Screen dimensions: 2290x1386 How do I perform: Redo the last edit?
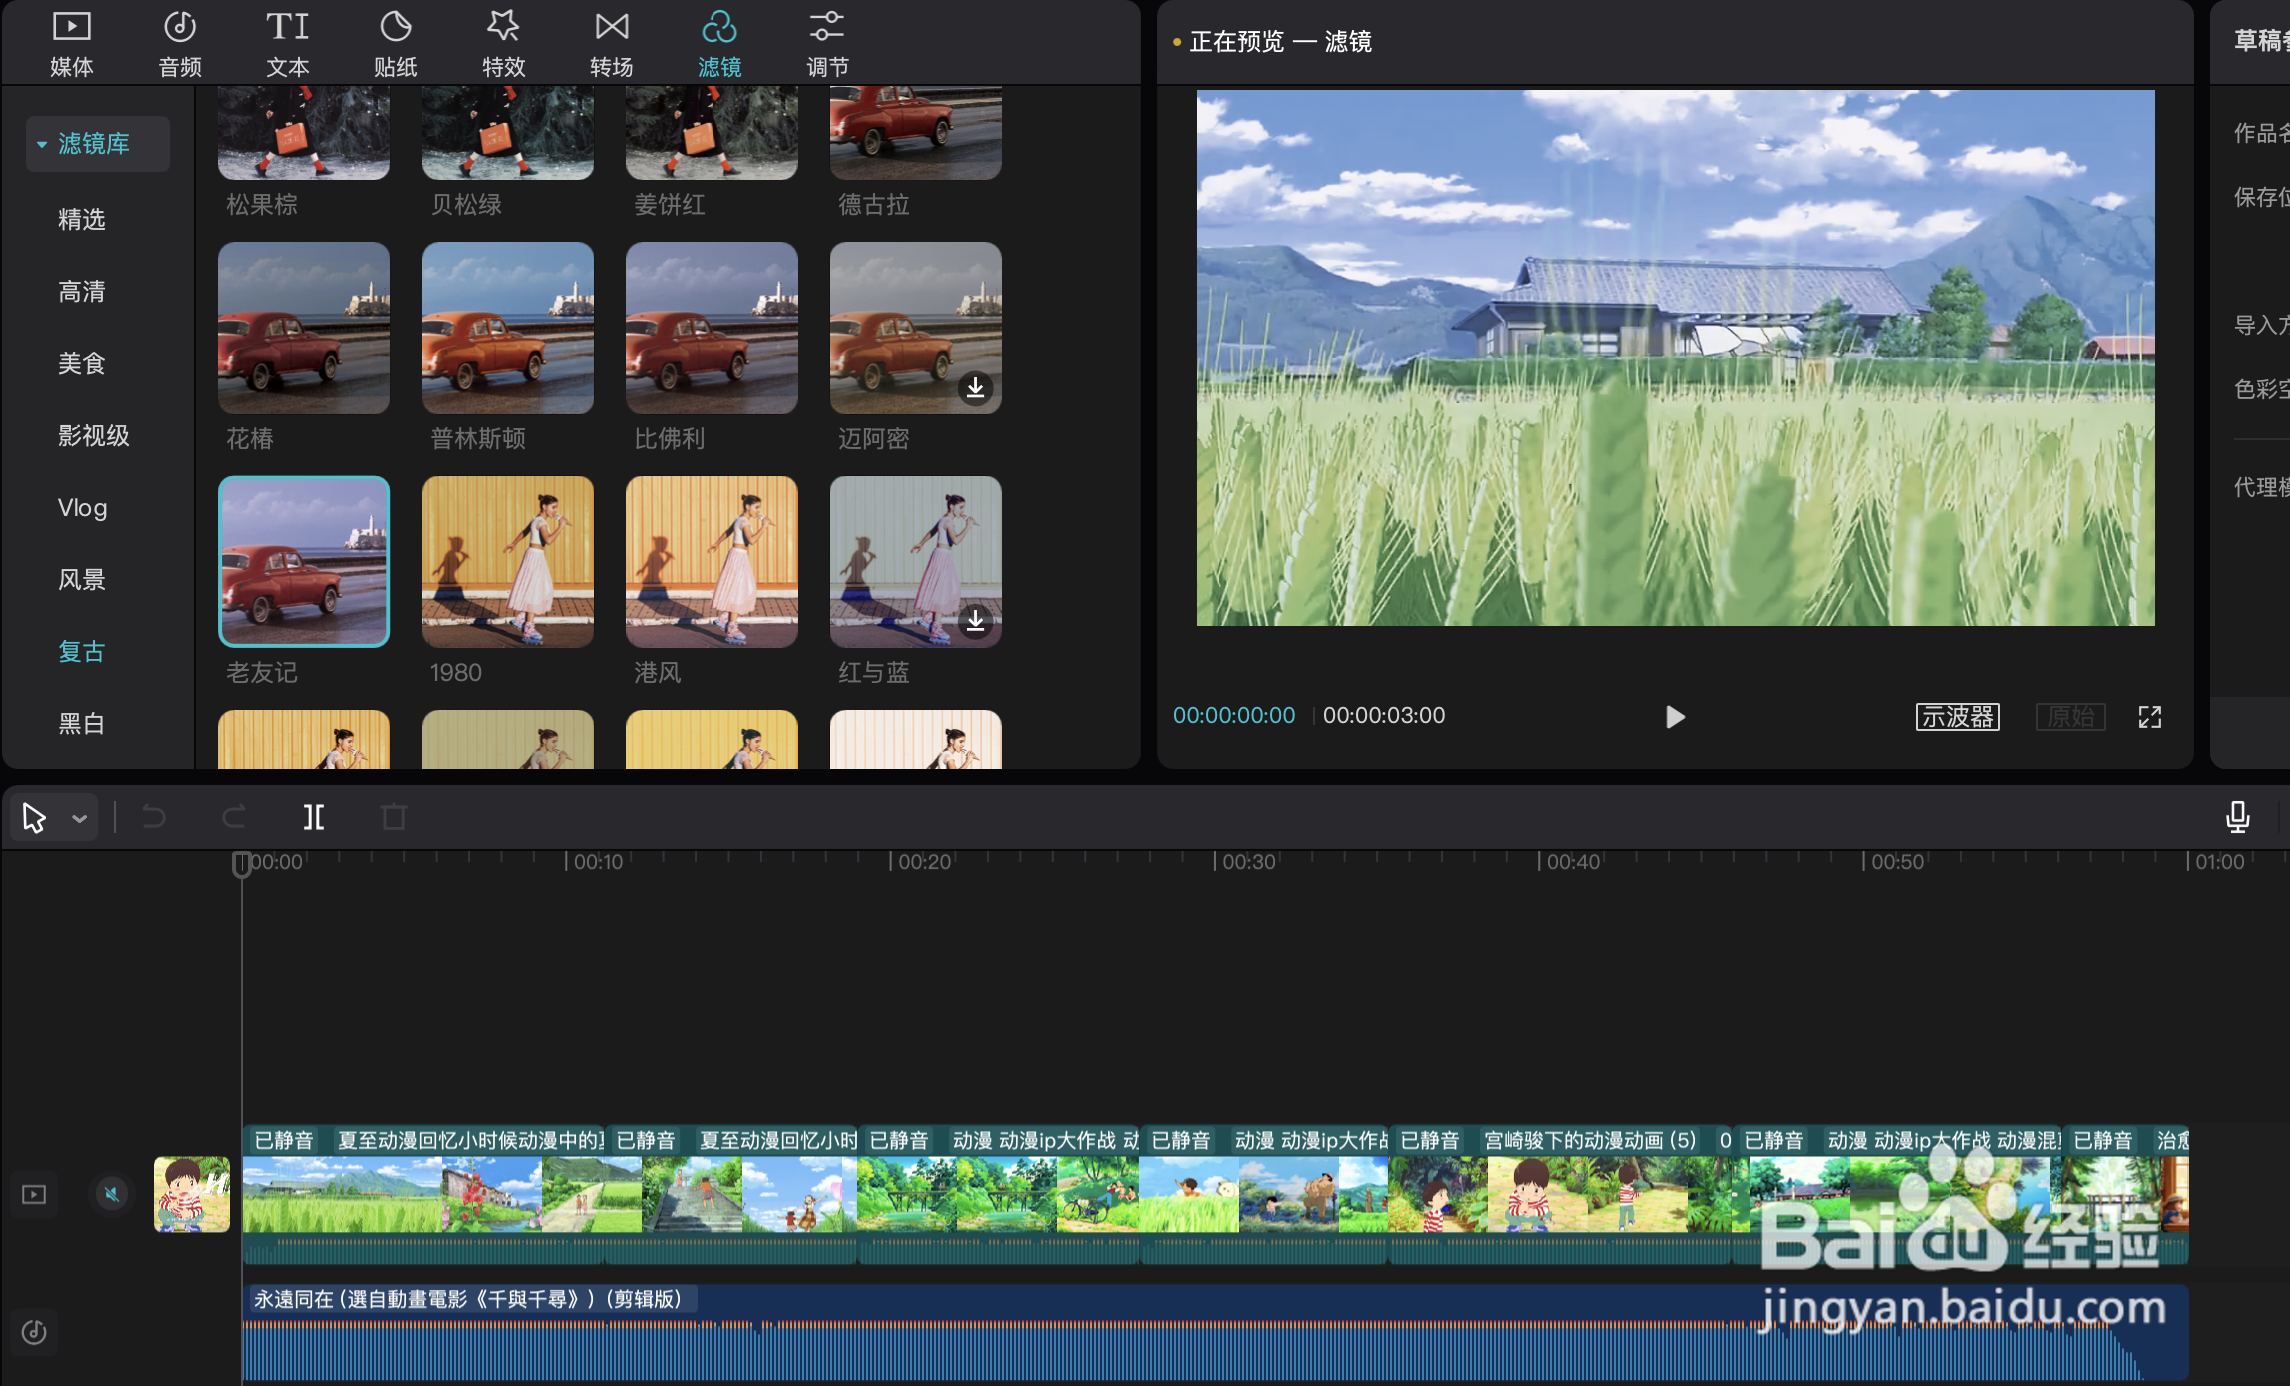pyautogui.click(x=234, y=818)
